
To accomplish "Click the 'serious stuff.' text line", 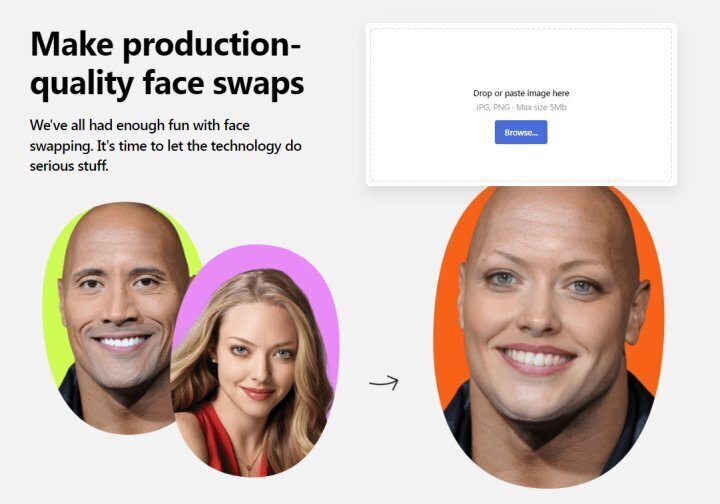I will [69, 166].
